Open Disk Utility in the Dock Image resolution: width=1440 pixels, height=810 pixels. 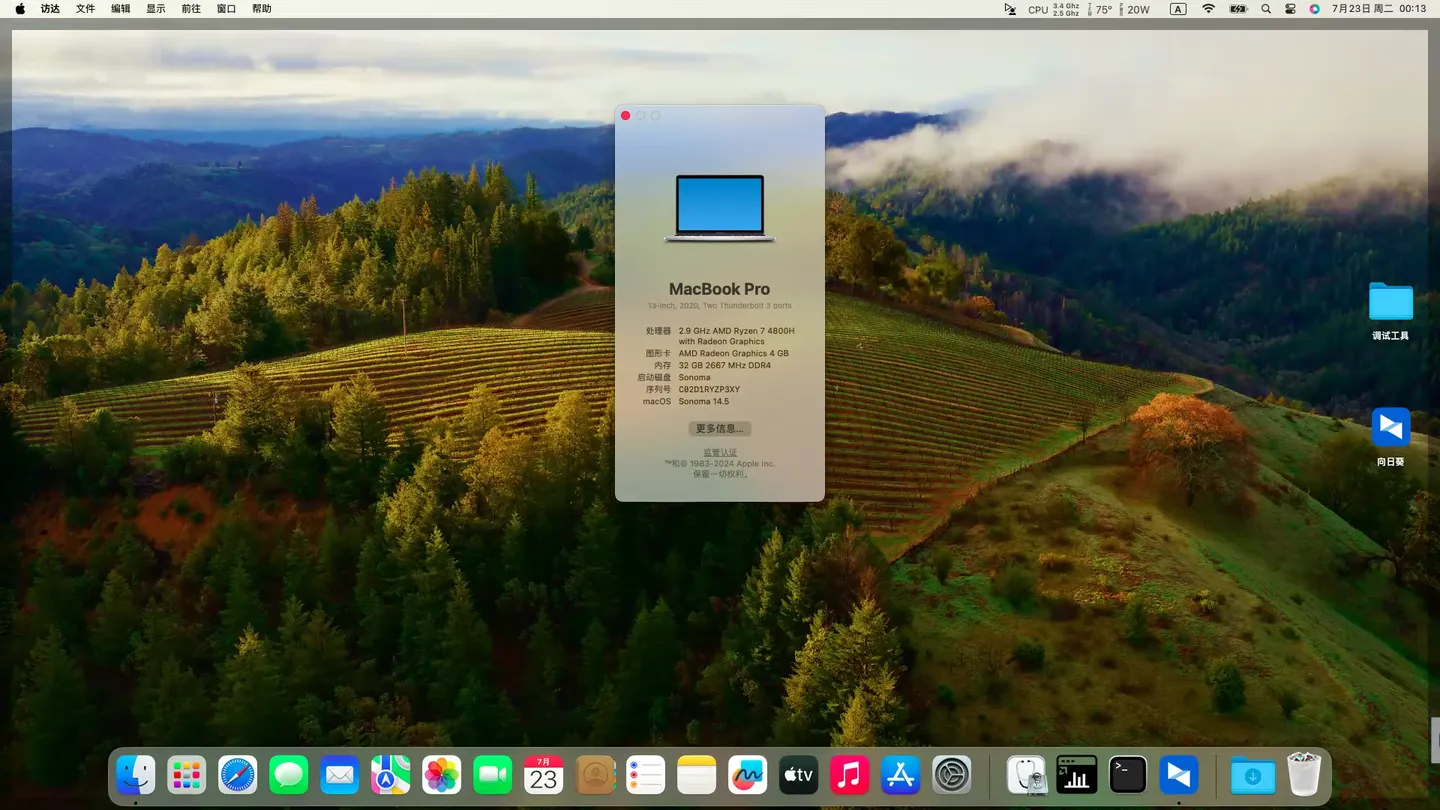coord(1026,775)
